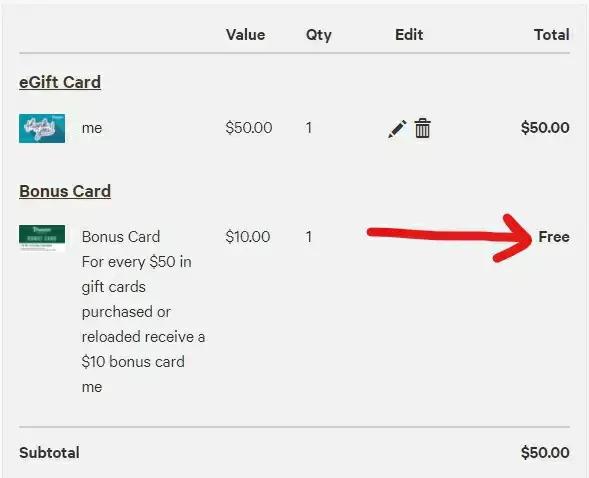Select the green bonus card thumbnail

point(42,238)
